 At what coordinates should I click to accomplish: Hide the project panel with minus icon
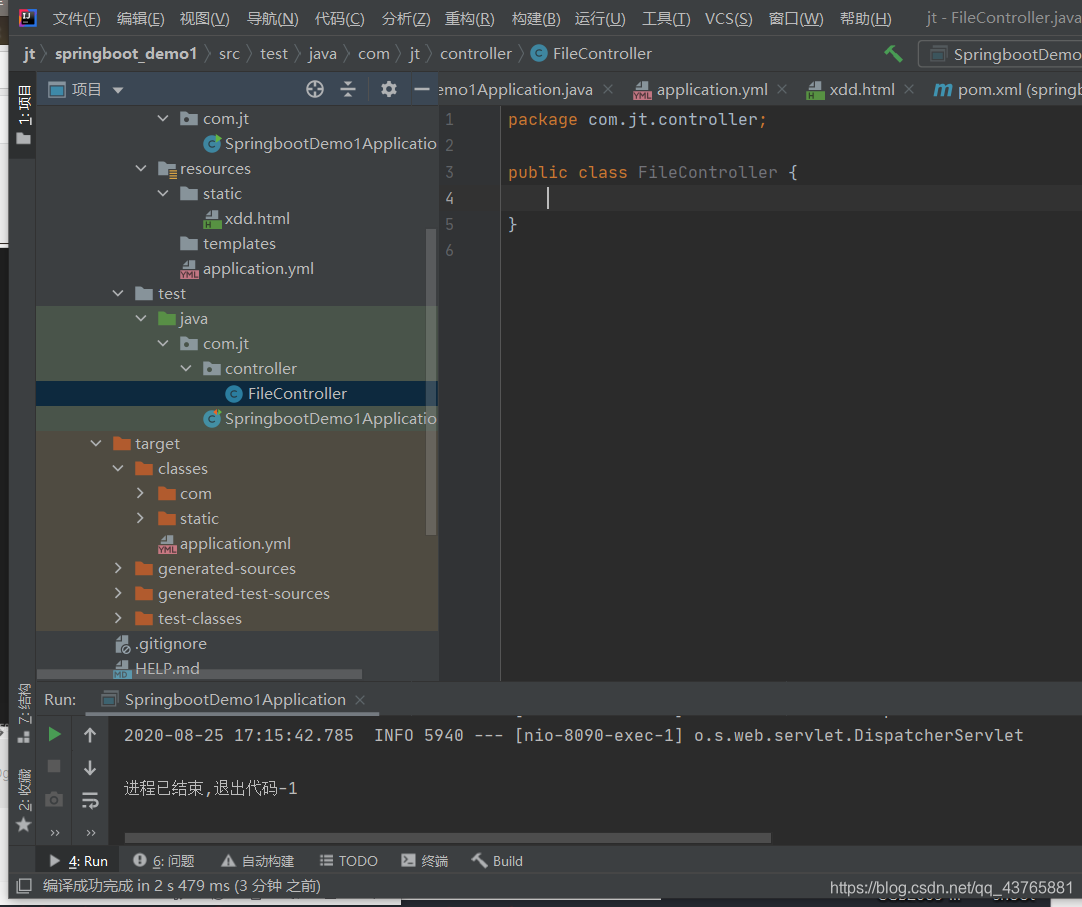pos(422,89)
